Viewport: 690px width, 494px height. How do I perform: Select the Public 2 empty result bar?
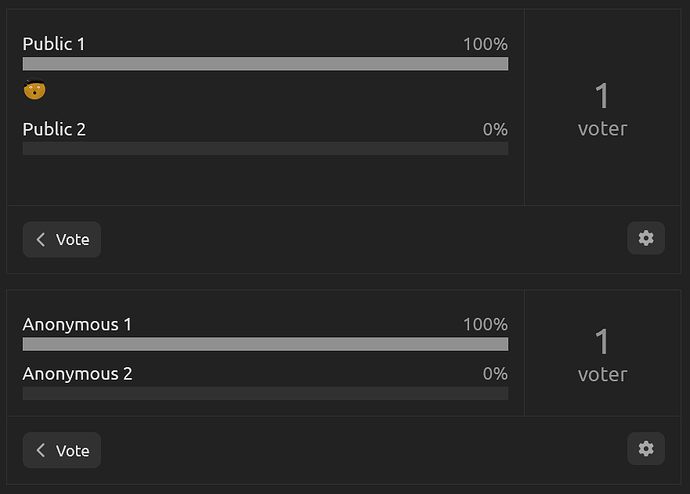click(265, 148)
